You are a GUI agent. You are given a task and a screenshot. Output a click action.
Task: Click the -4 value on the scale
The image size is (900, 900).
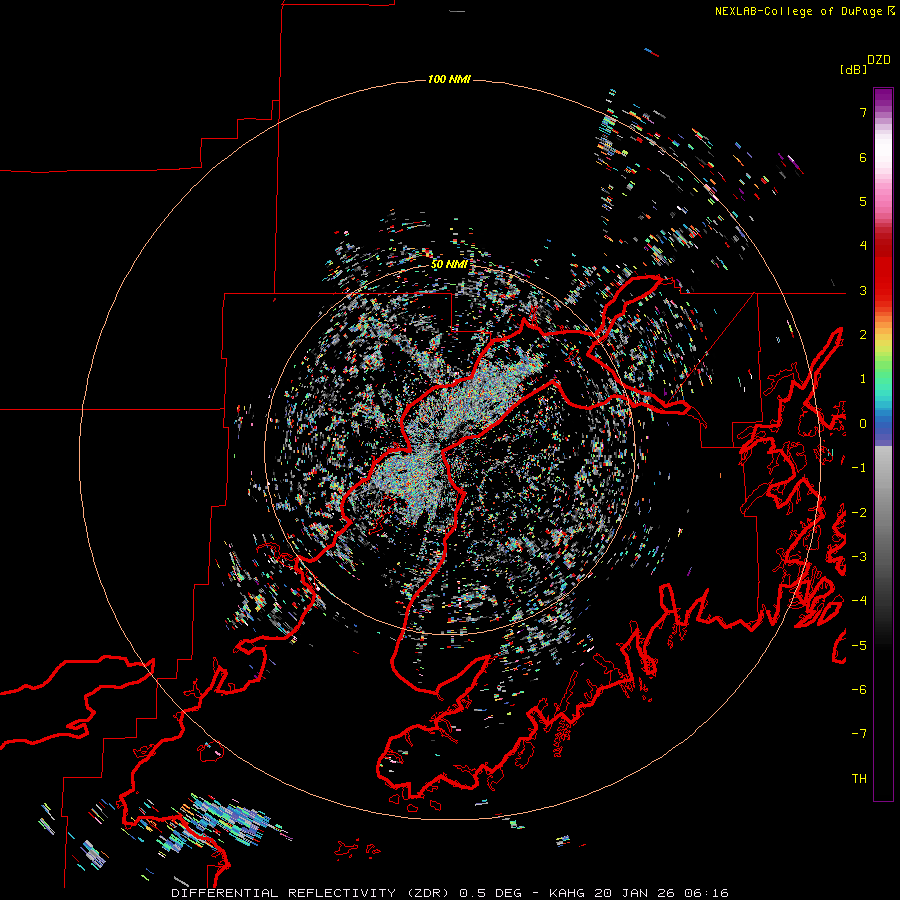pos(859,601)
